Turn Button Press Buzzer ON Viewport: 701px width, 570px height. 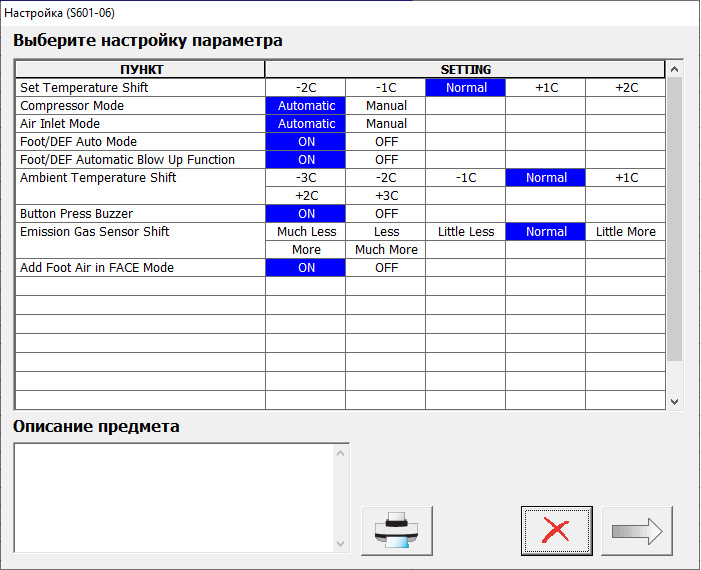point(306,214)
